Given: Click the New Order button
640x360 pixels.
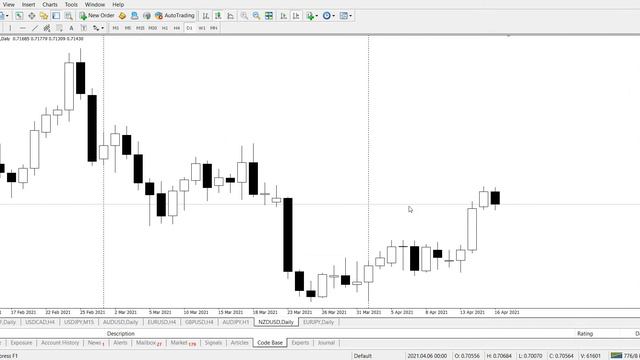Looking at the screenshot, I should point(97,16).
